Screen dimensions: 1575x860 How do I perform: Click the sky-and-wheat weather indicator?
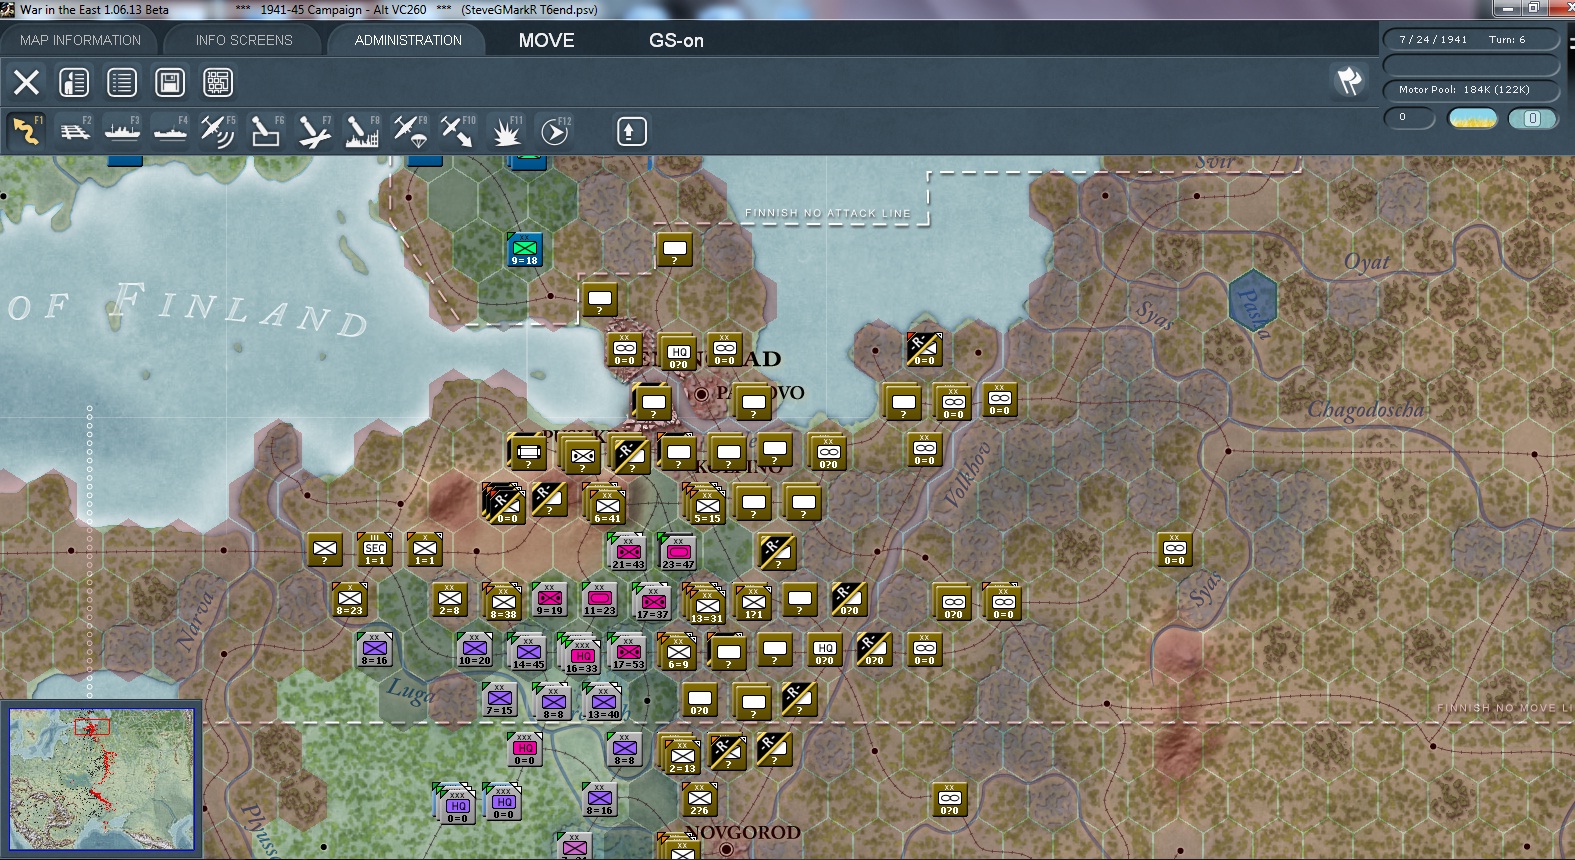click(1473, 118)
